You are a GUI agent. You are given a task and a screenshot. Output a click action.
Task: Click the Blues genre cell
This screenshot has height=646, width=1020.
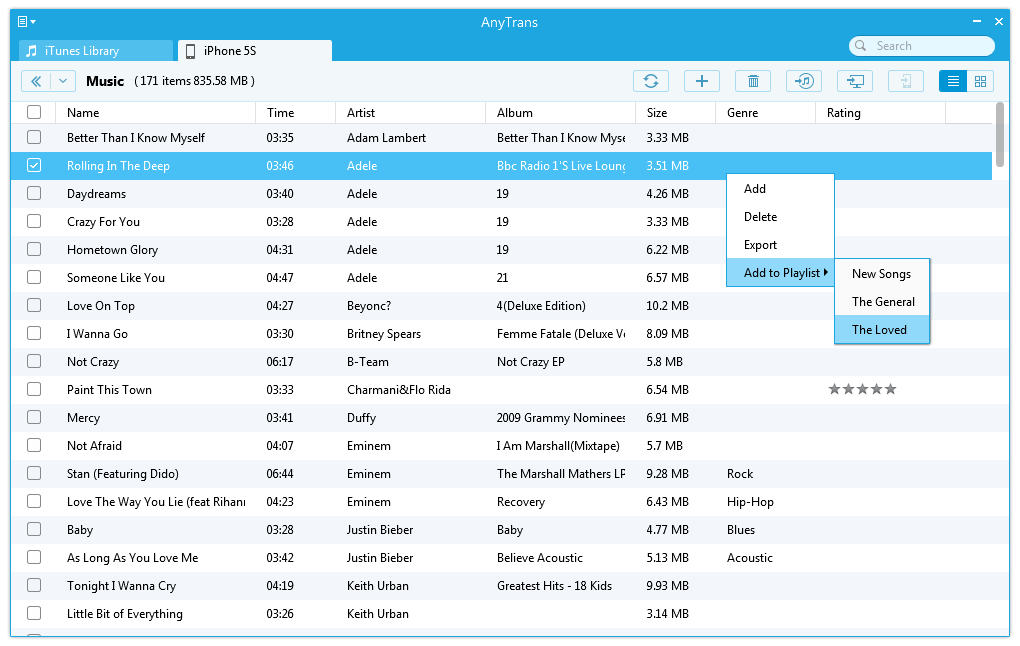click(x=741, y=530)
